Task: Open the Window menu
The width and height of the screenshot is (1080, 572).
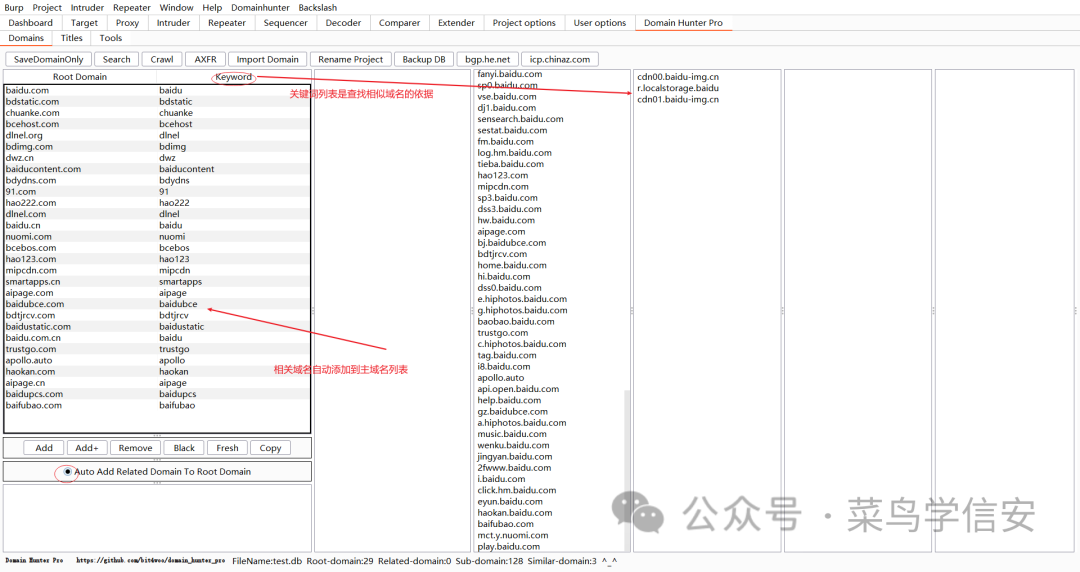Action: 176,8
